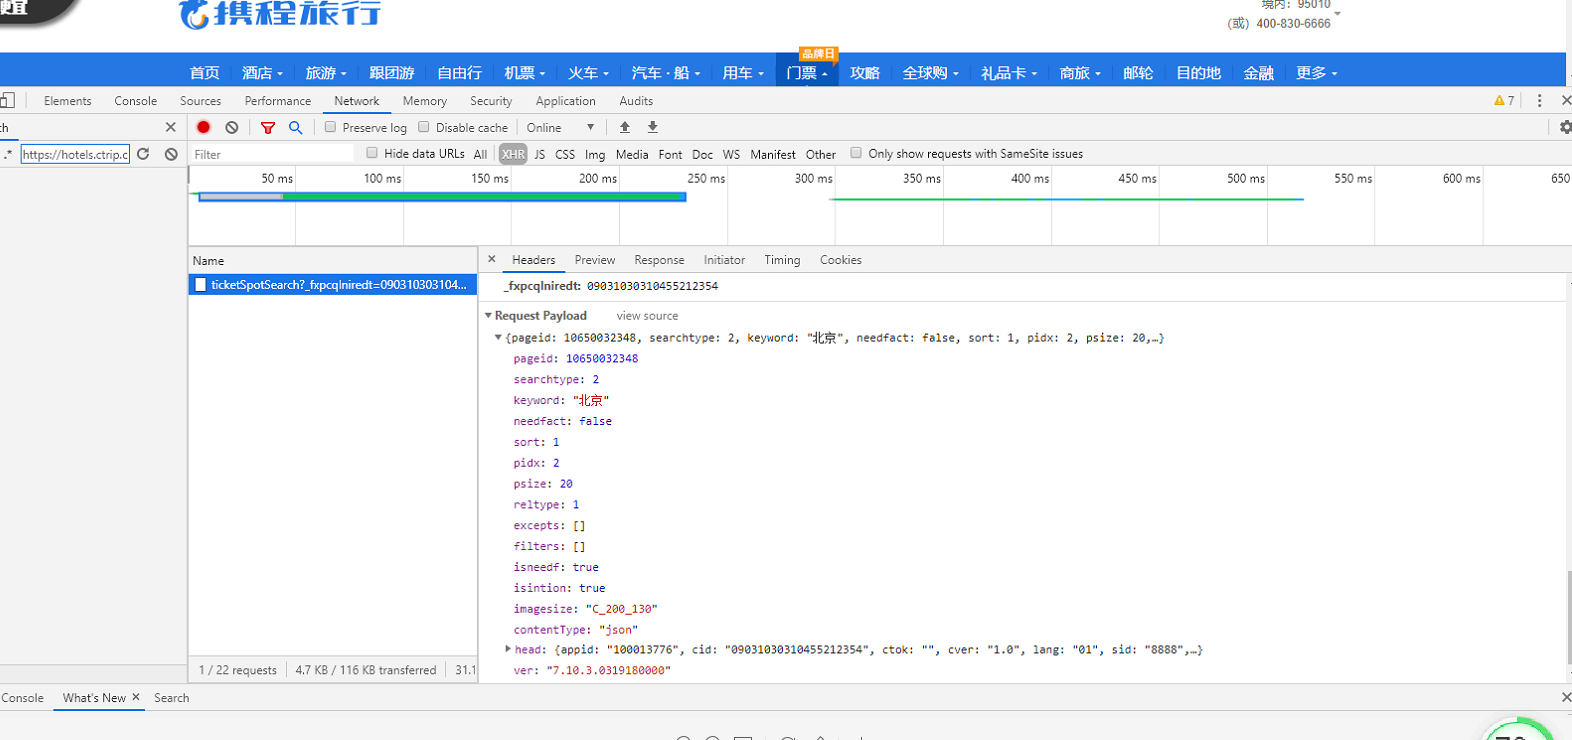
Task: Click the Ctrip logo
Action: tap(281, 14)
